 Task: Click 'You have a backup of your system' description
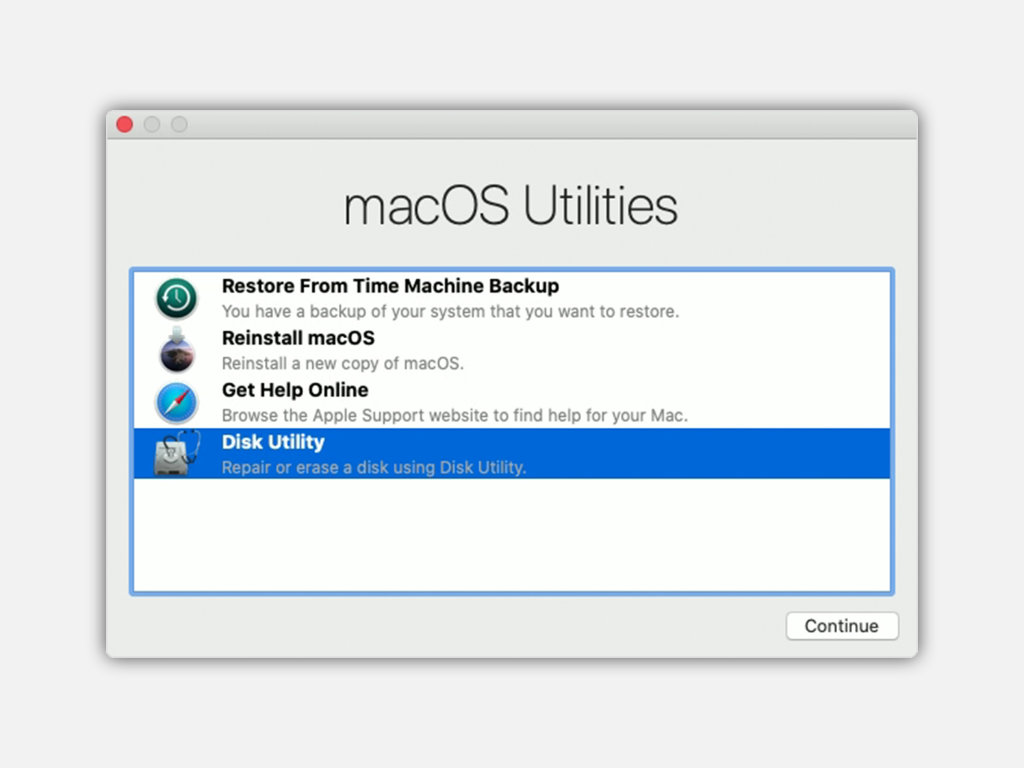[x=450, y=312]
